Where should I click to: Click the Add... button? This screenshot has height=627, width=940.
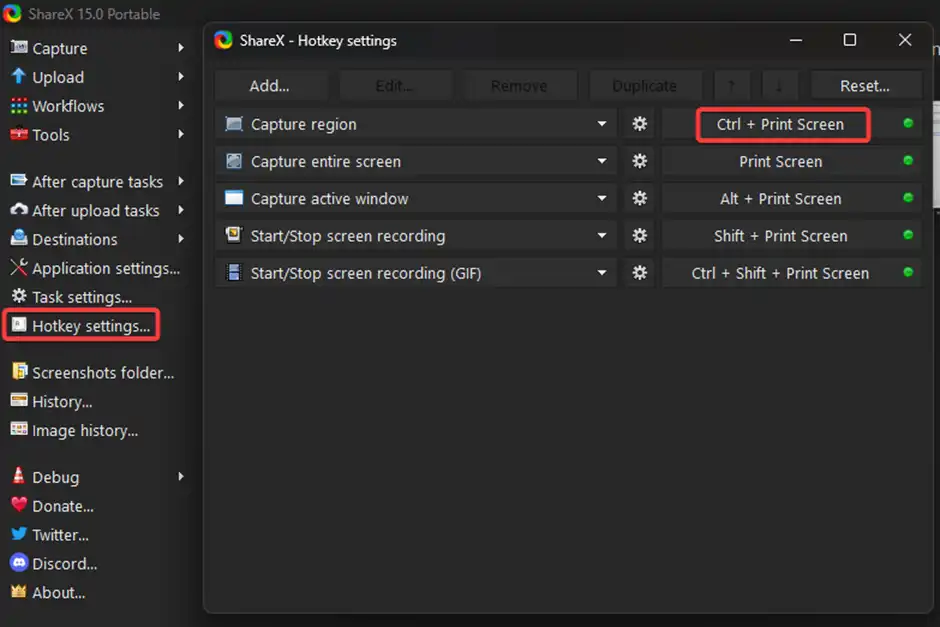[270, 85]
